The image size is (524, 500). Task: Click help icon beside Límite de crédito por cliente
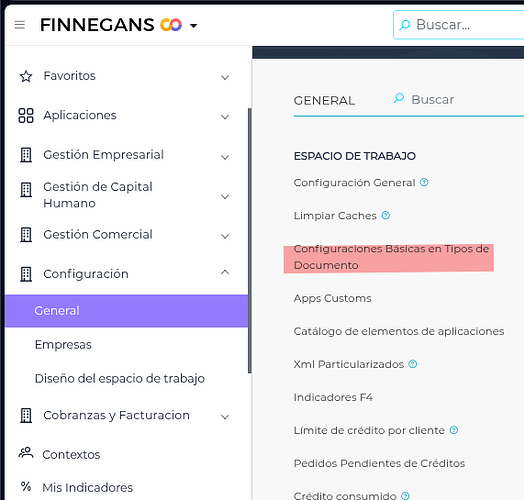pos(453,430)
